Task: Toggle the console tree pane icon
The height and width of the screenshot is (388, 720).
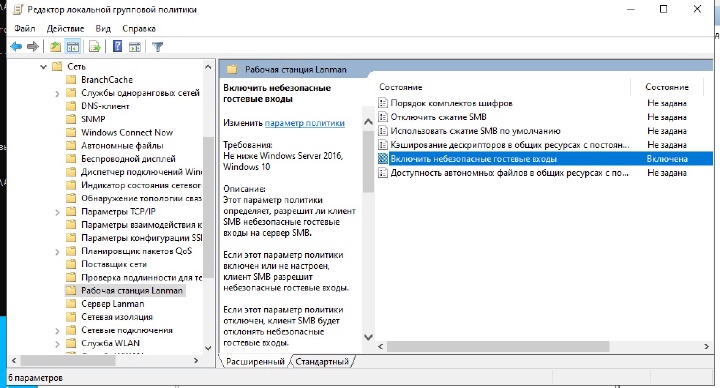Action: 73,46
